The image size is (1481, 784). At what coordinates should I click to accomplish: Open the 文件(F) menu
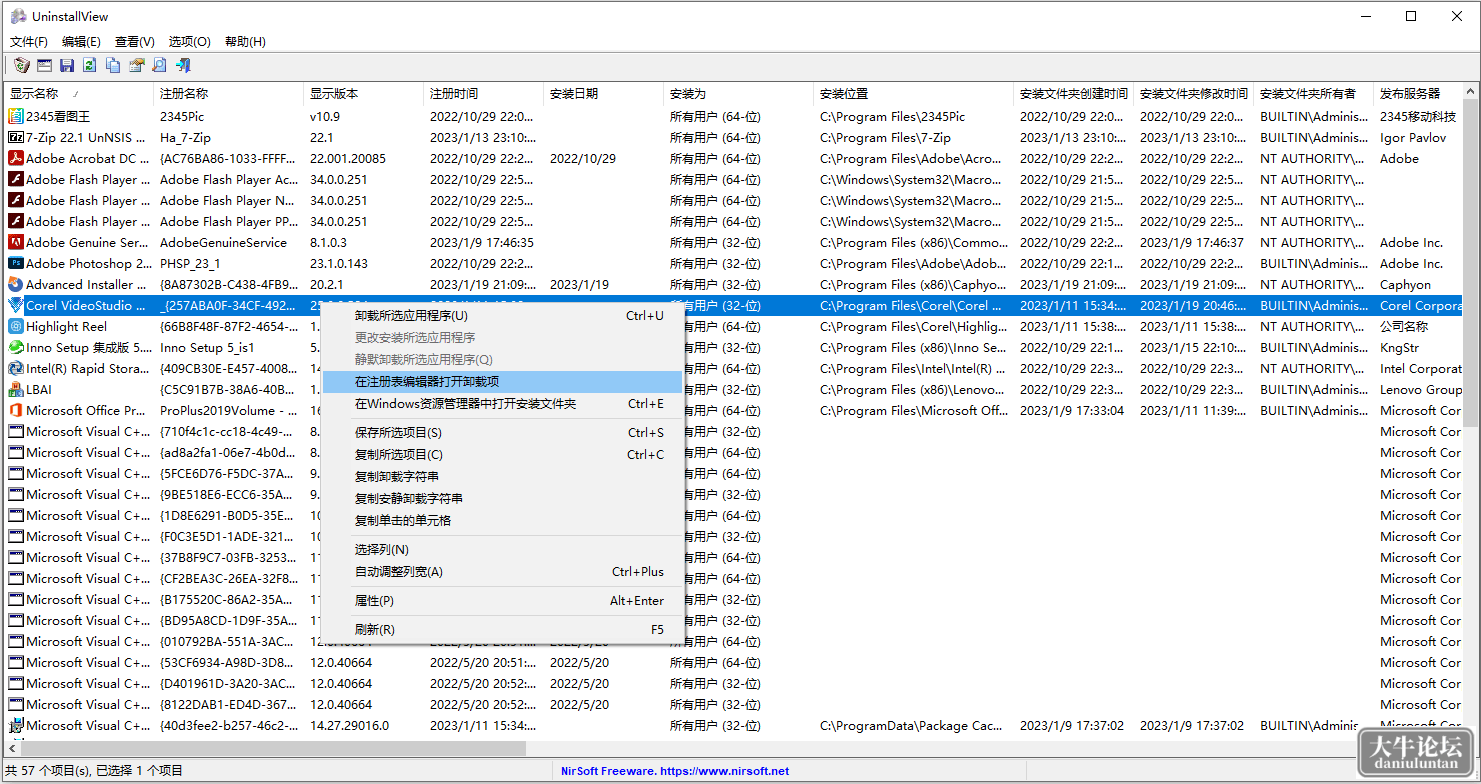tap(29, 42)
